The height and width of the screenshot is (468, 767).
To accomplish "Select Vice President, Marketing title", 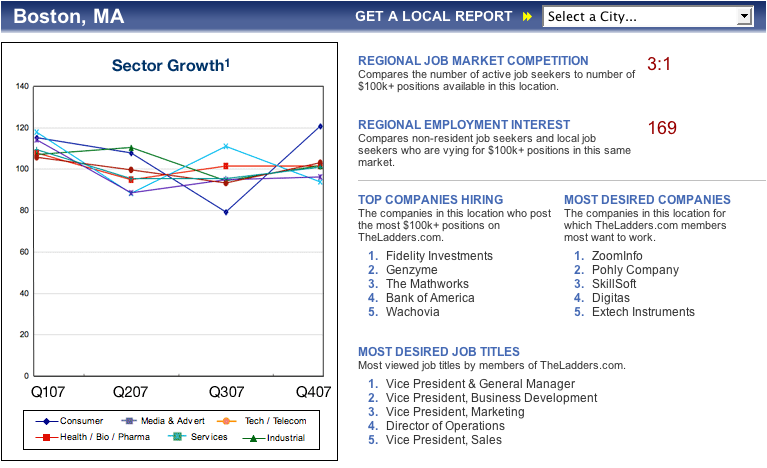I will 455,412.
